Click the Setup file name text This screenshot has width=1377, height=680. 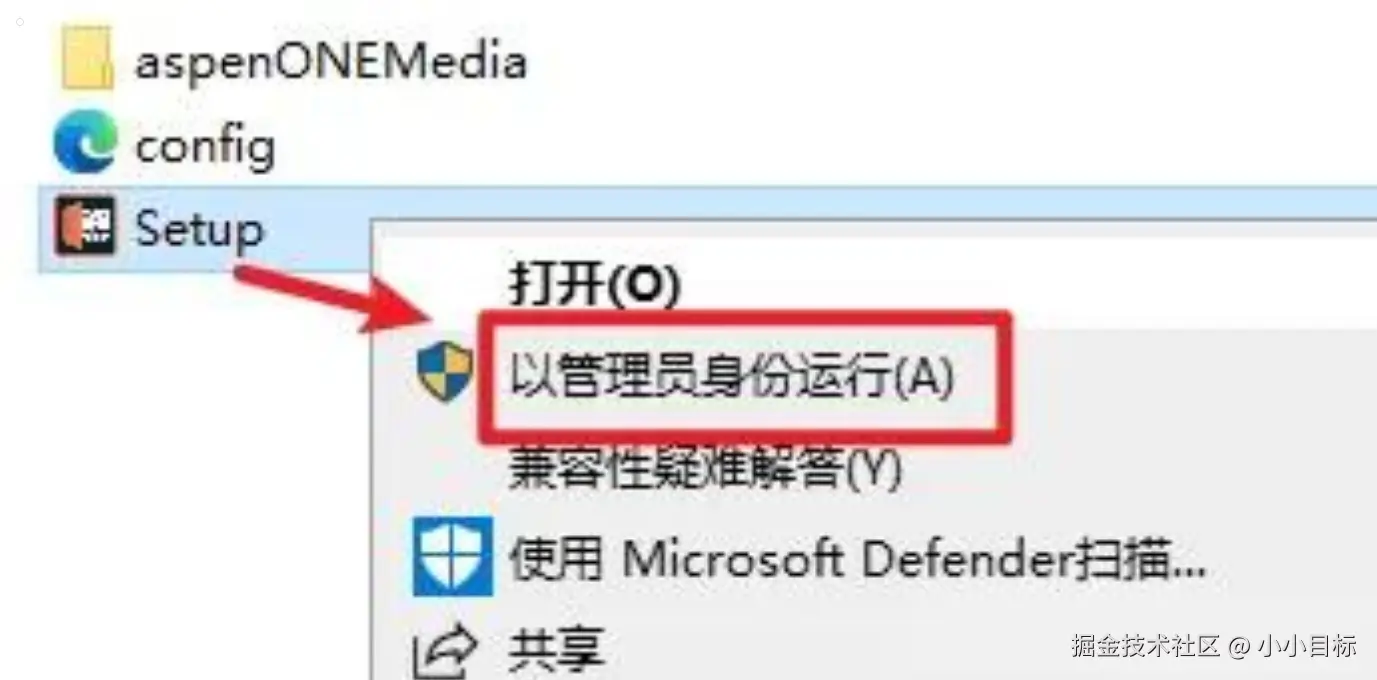click(x=200, y=231)
